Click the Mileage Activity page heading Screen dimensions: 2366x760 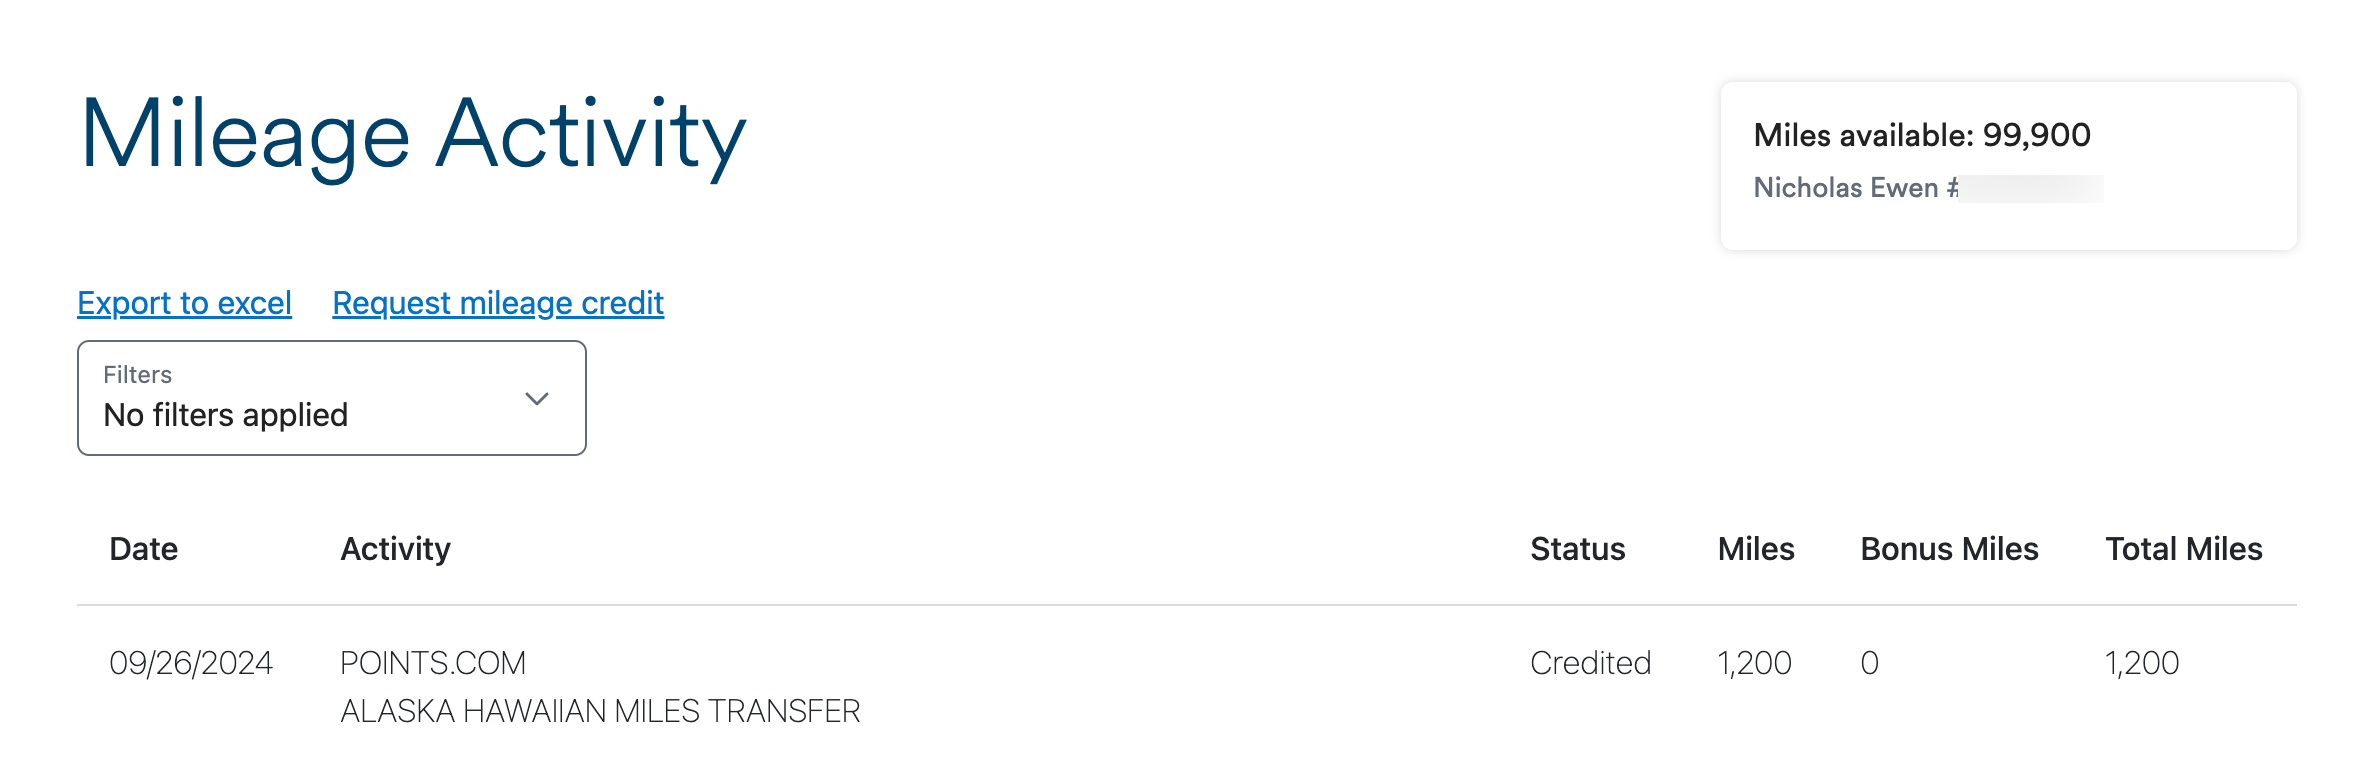pyautogui.click(x=413, y=135)
